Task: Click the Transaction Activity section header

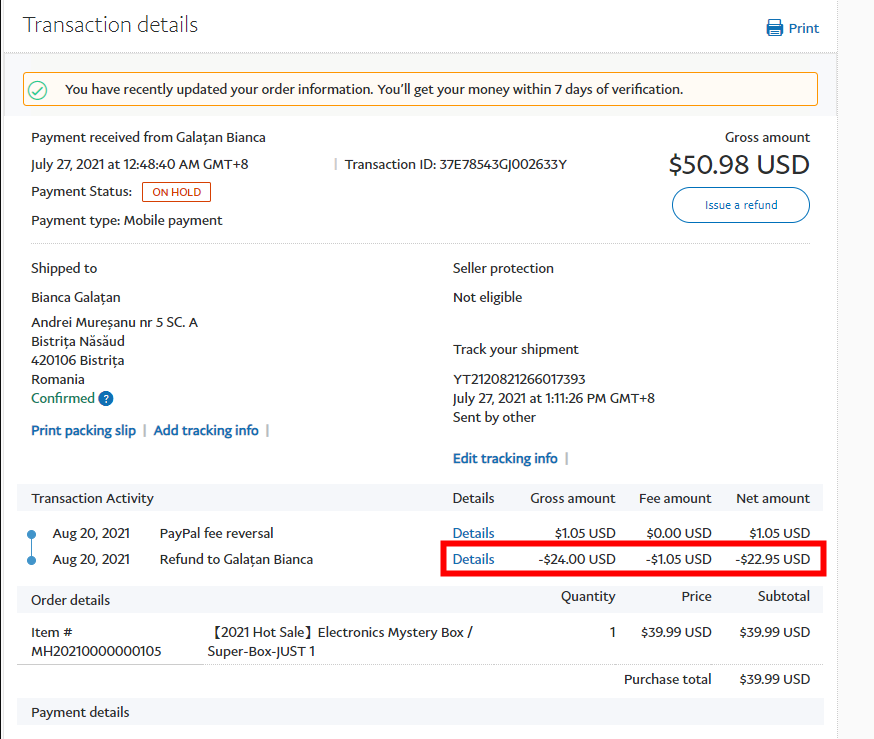Action: [x=92, y=498]
